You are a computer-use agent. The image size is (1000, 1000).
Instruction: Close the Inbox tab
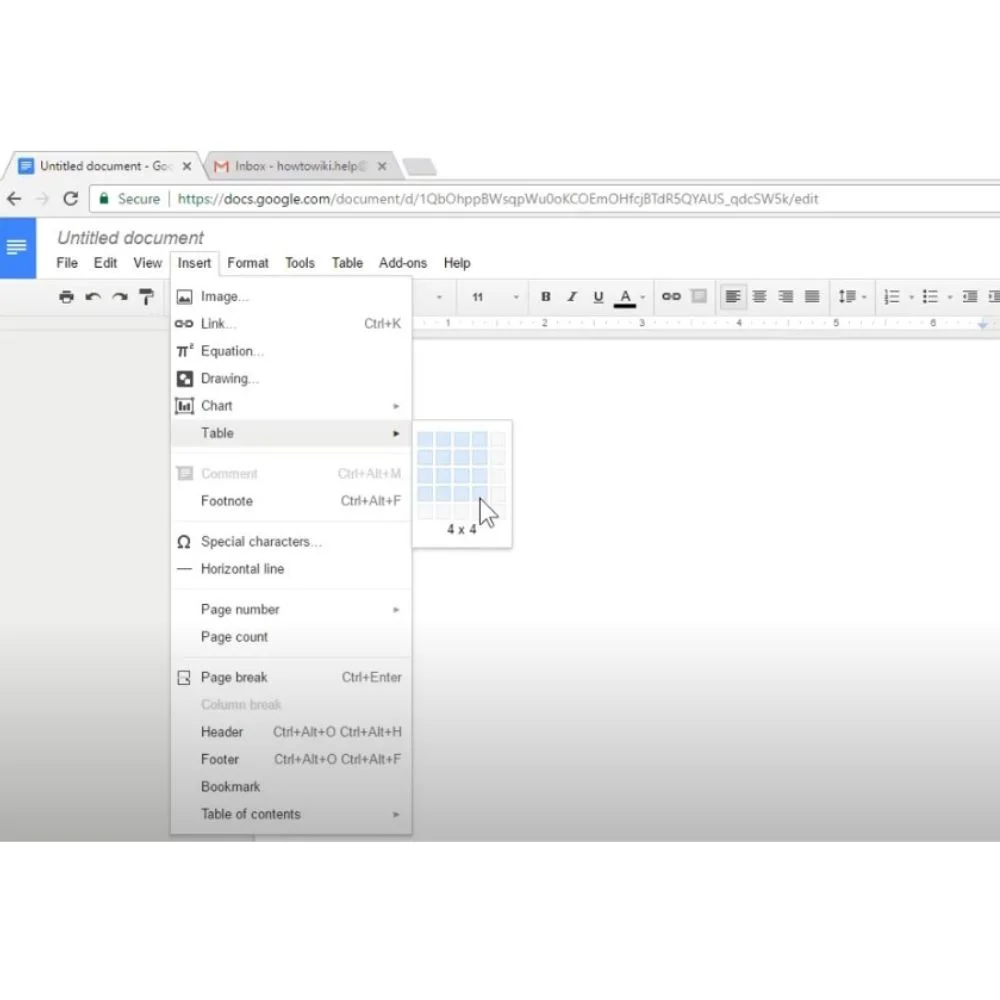coord(382,166)
